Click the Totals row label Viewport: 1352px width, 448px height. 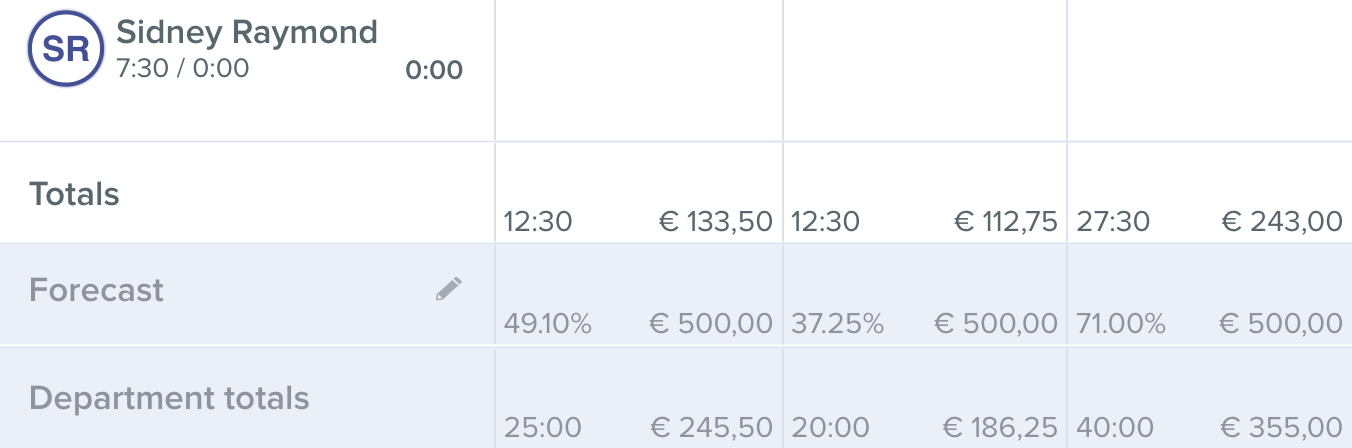pos(74,194)
